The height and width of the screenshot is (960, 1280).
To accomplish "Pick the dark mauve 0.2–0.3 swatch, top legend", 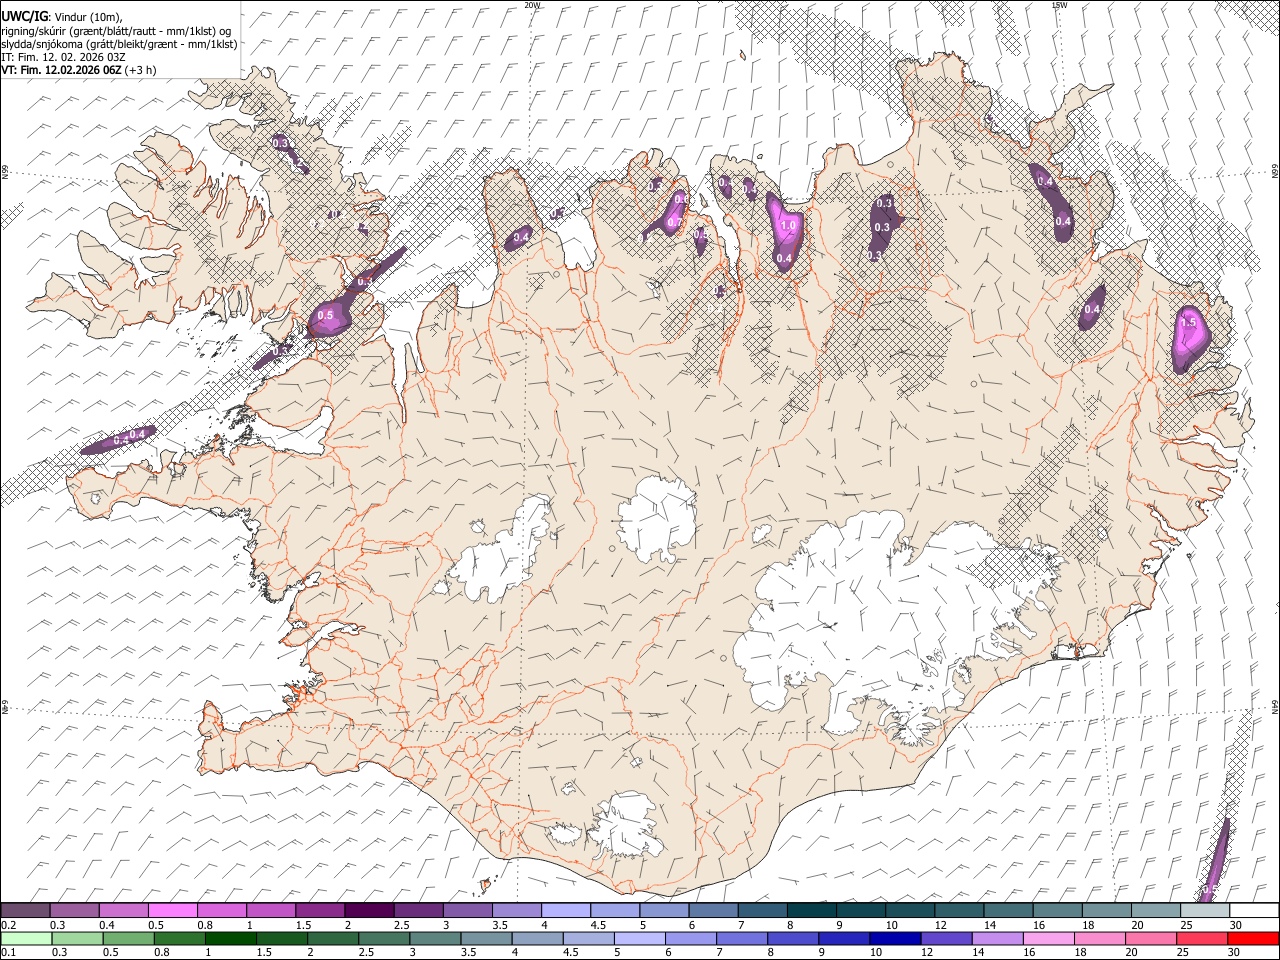I will click(x=25, y=911).
